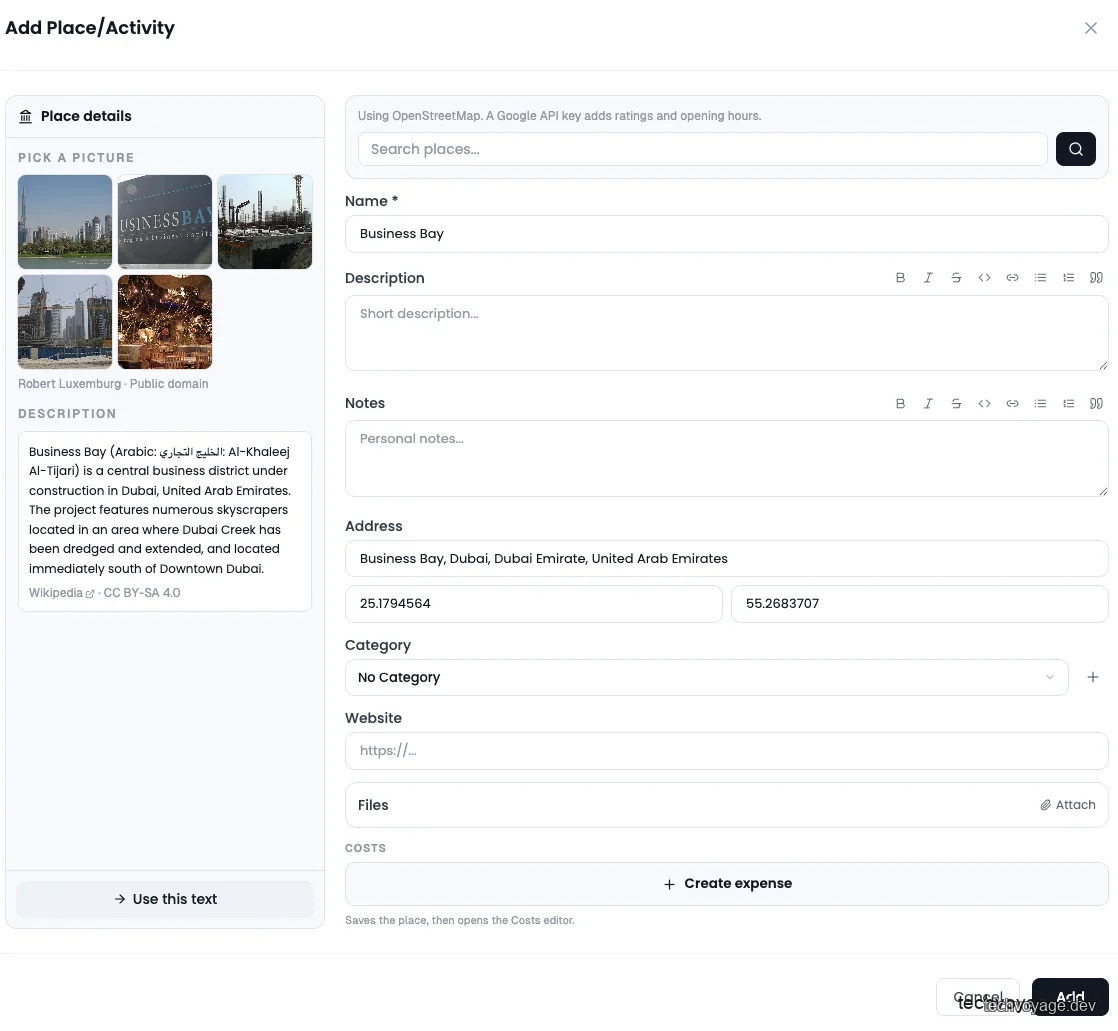1118x1031 pixels.
Task: Click the Robert Luxemburg Public domain credit
Action: [x=113, y=384]
